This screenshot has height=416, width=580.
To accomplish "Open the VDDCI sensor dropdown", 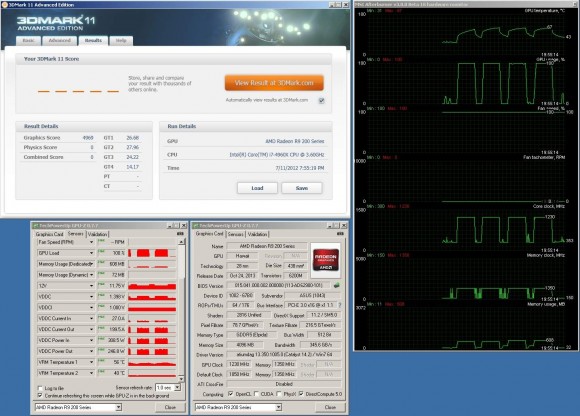I will [x=91, y=308].
